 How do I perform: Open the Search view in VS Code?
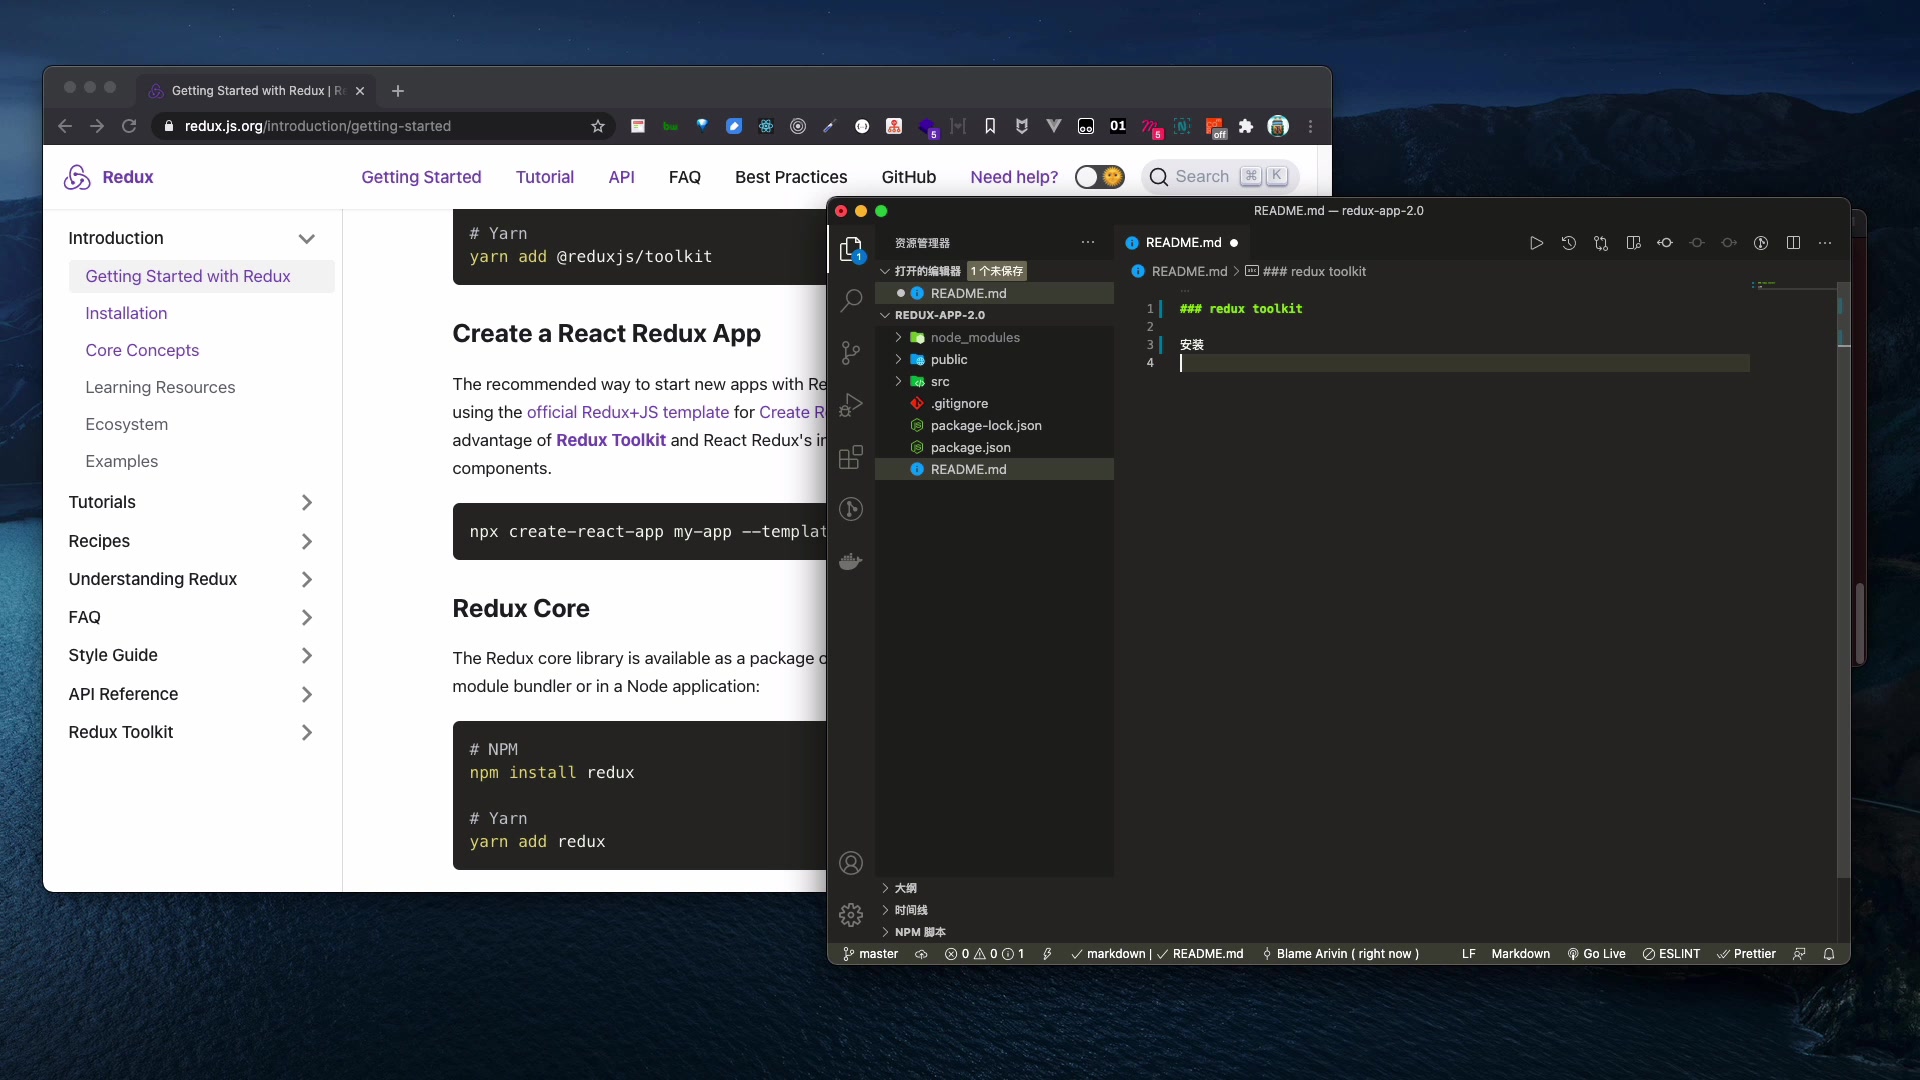pos(851,300)
